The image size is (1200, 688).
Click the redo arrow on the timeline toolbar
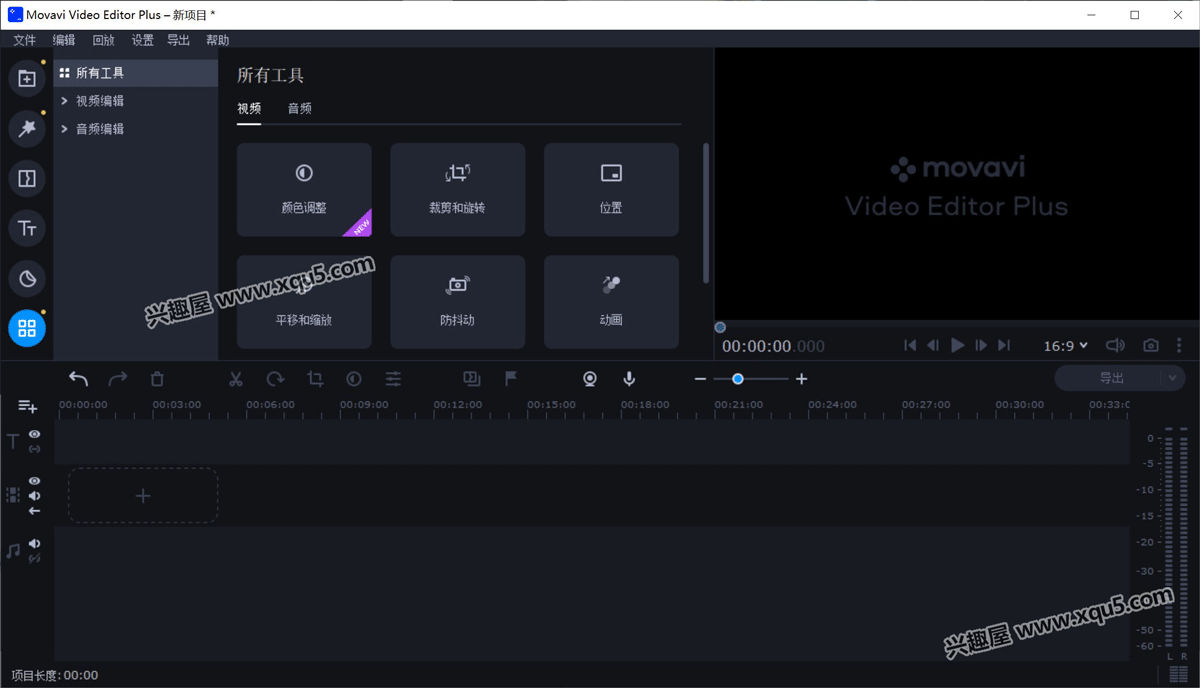click(x=118, y=378)
